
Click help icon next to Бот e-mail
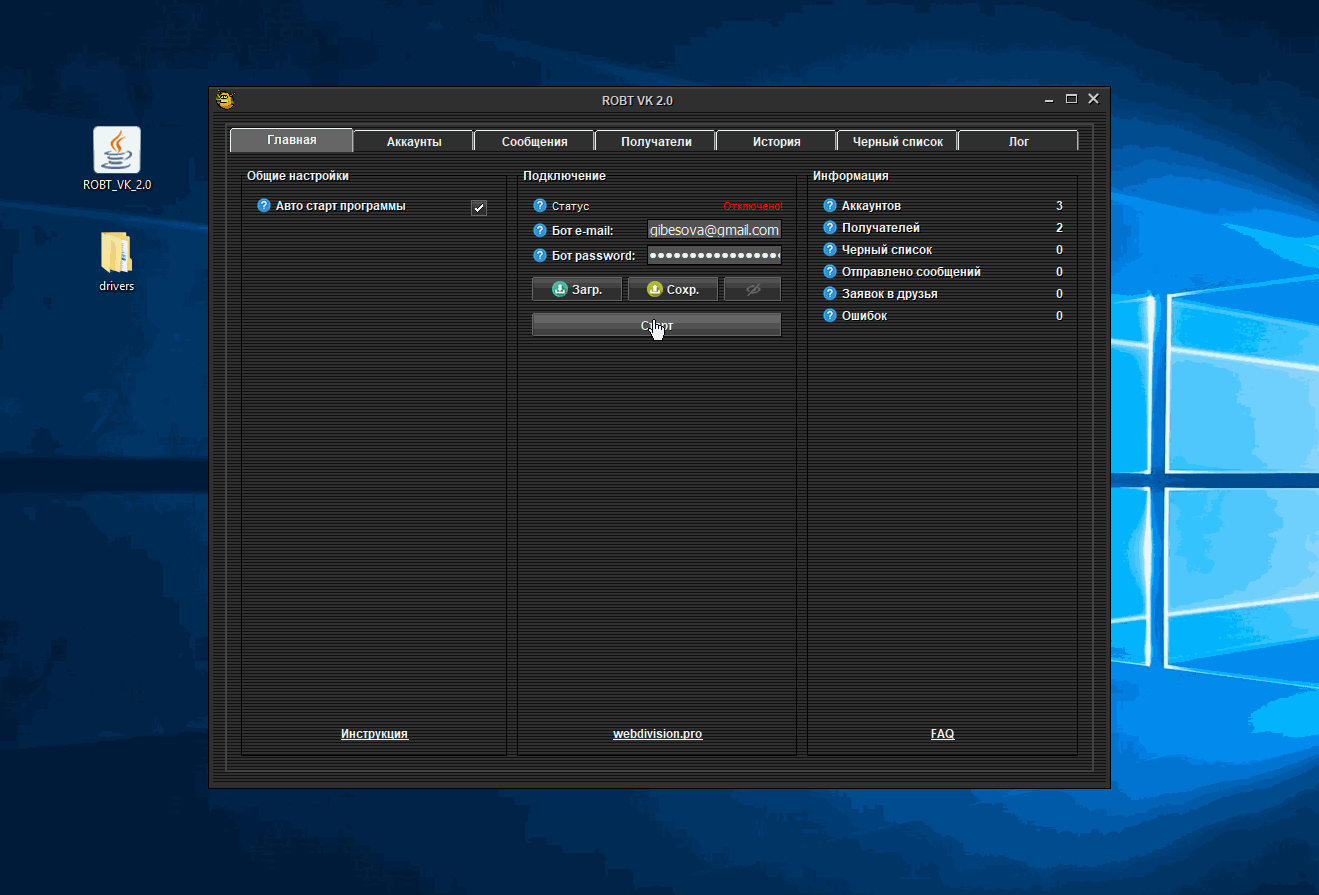coord(540,231)
